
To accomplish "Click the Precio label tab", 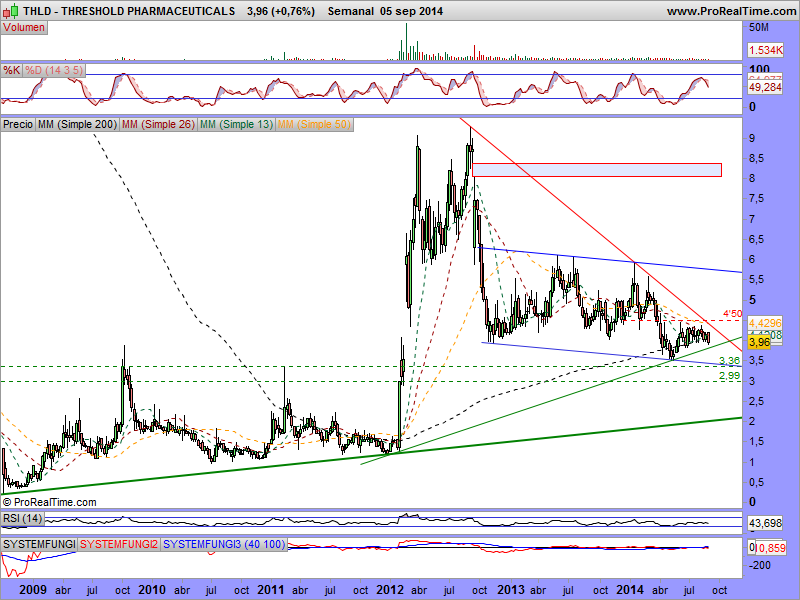I will pyautogui.click(x=18, y=124).
